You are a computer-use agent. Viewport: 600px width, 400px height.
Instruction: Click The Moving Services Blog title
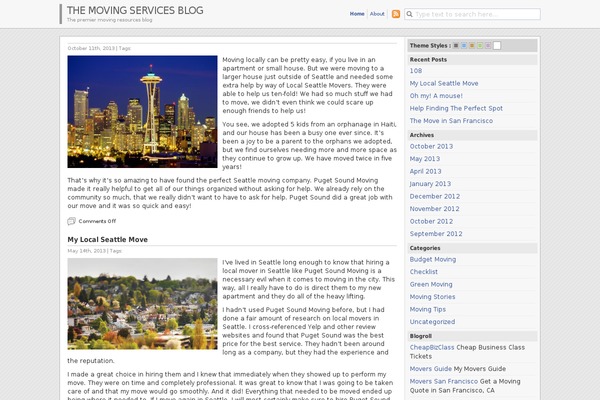135,10
